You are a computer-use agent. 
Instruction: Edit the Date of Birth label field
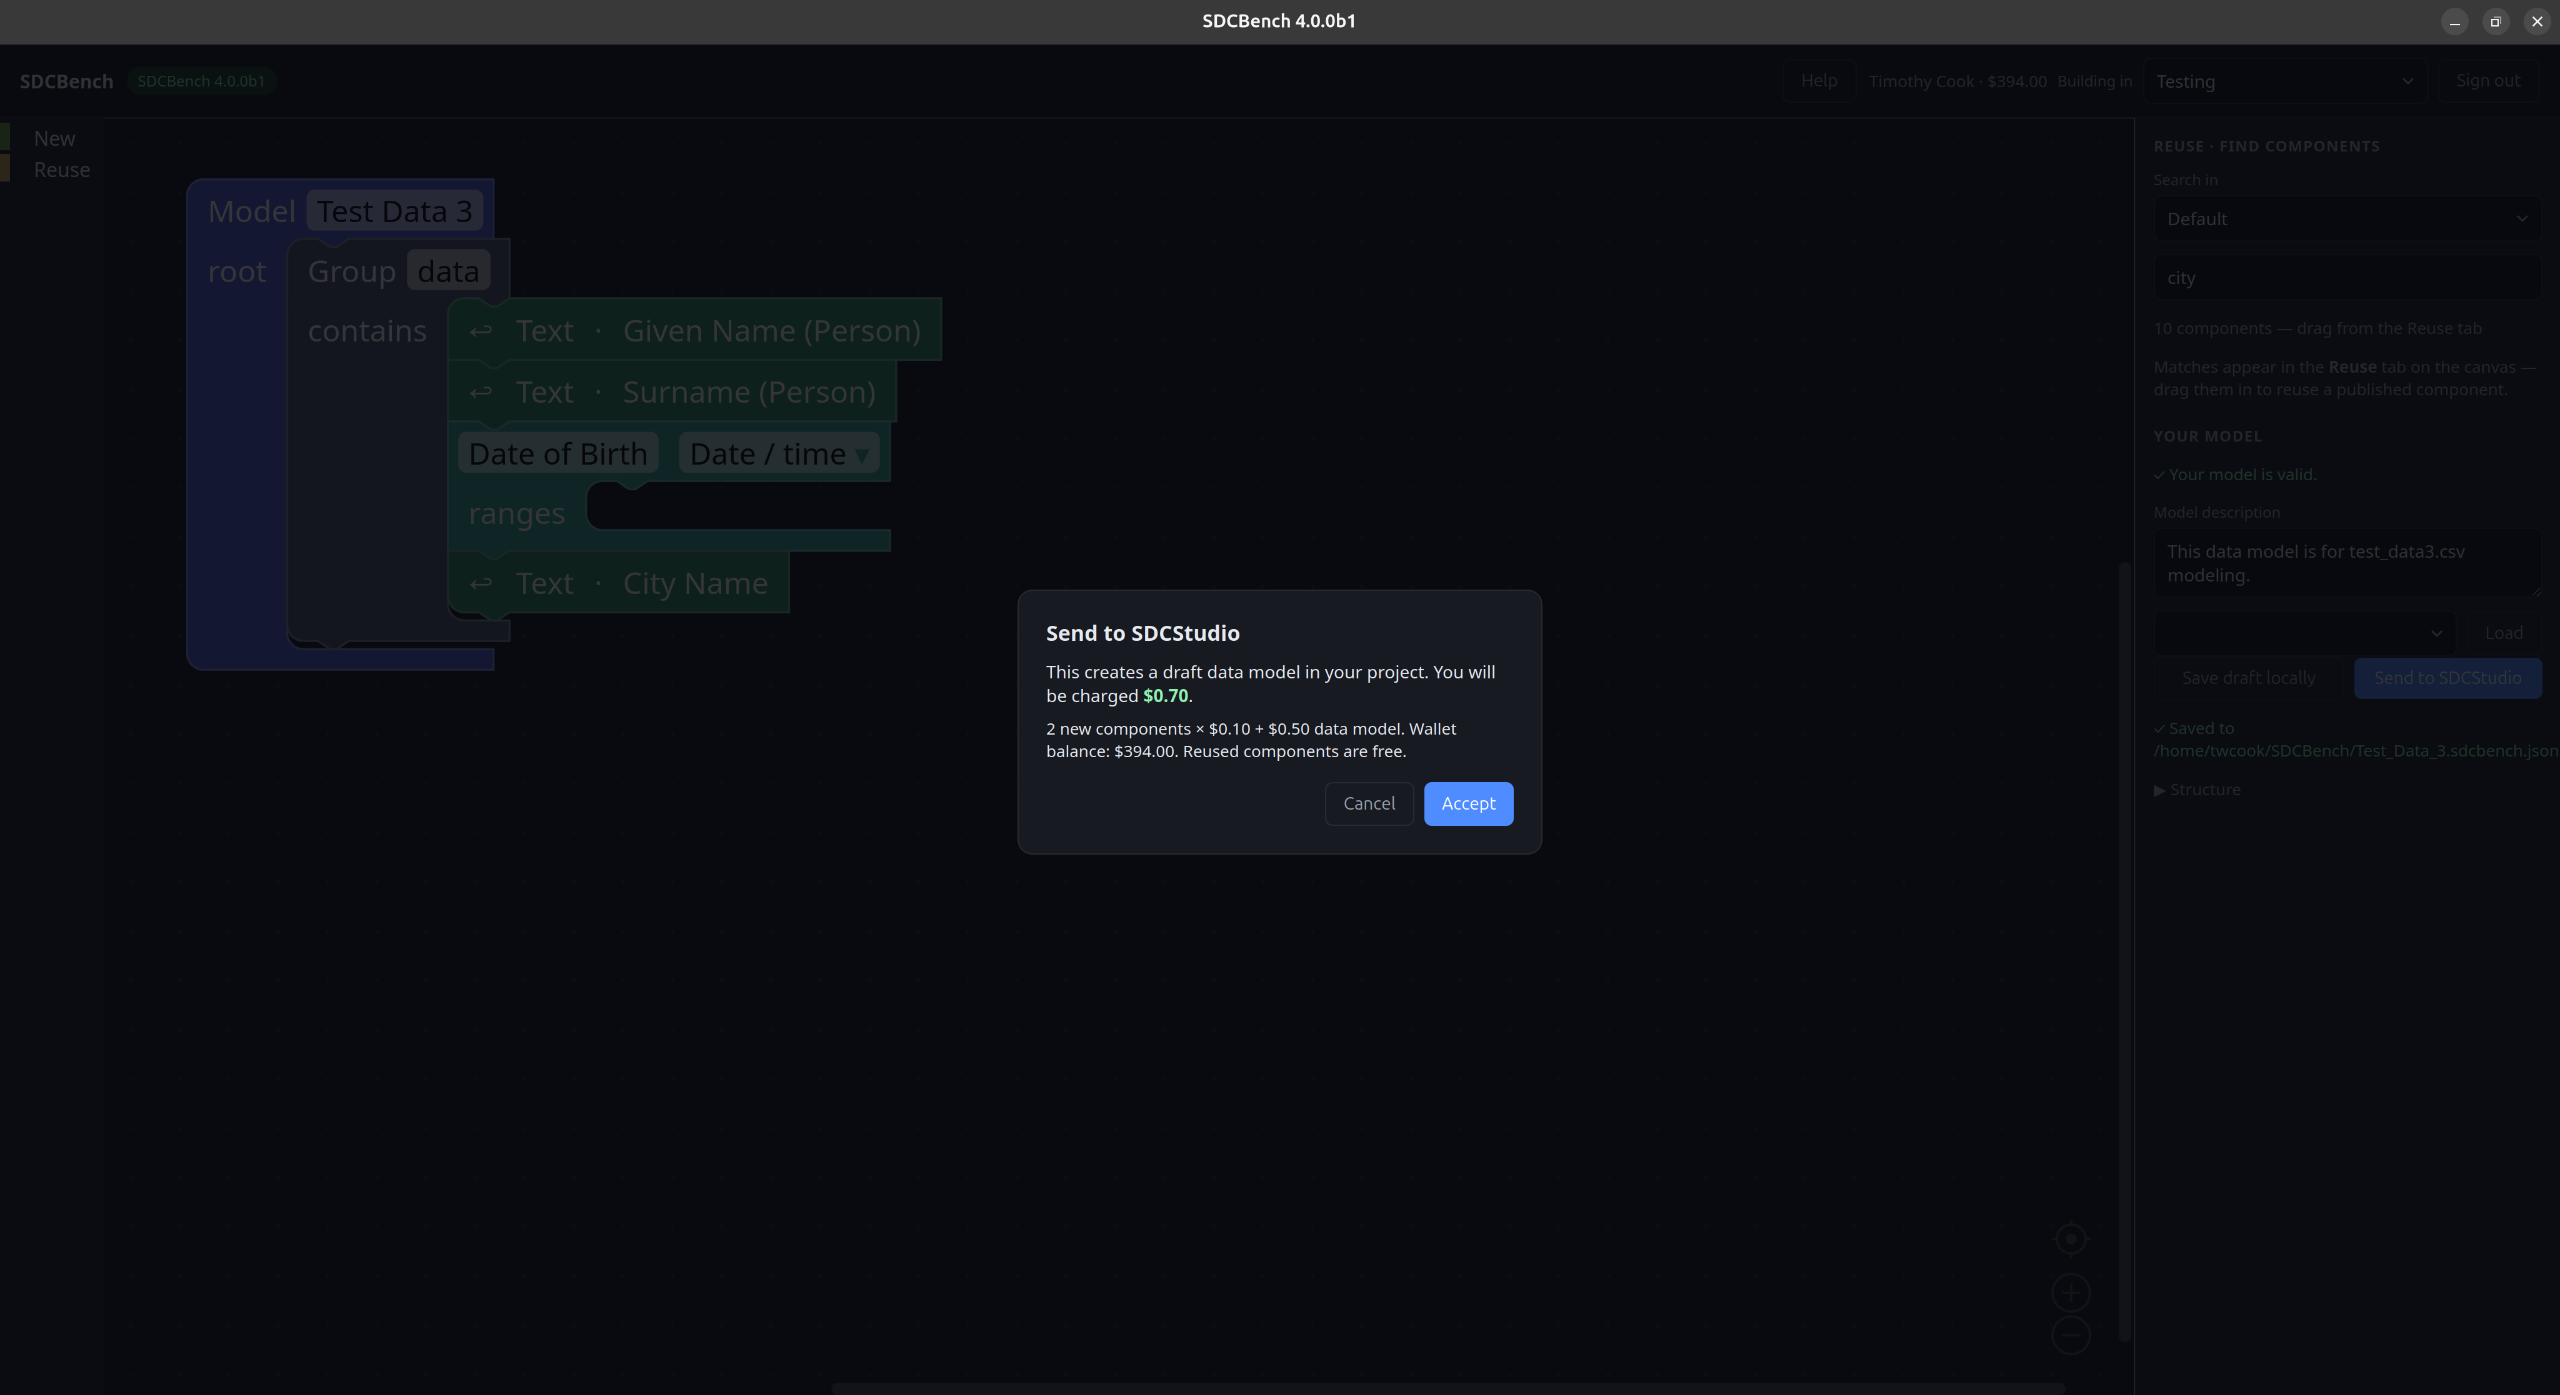point(558,454)
